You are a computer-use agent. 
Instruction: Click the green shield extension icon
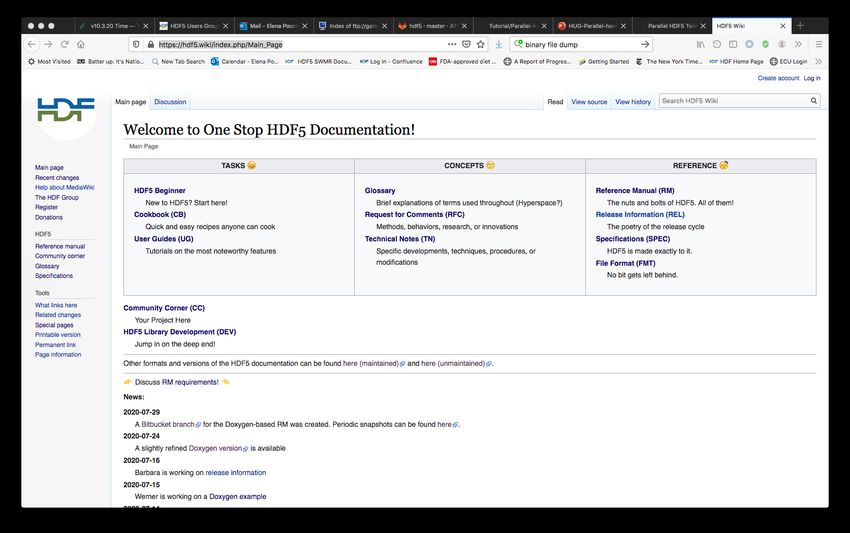765,44
